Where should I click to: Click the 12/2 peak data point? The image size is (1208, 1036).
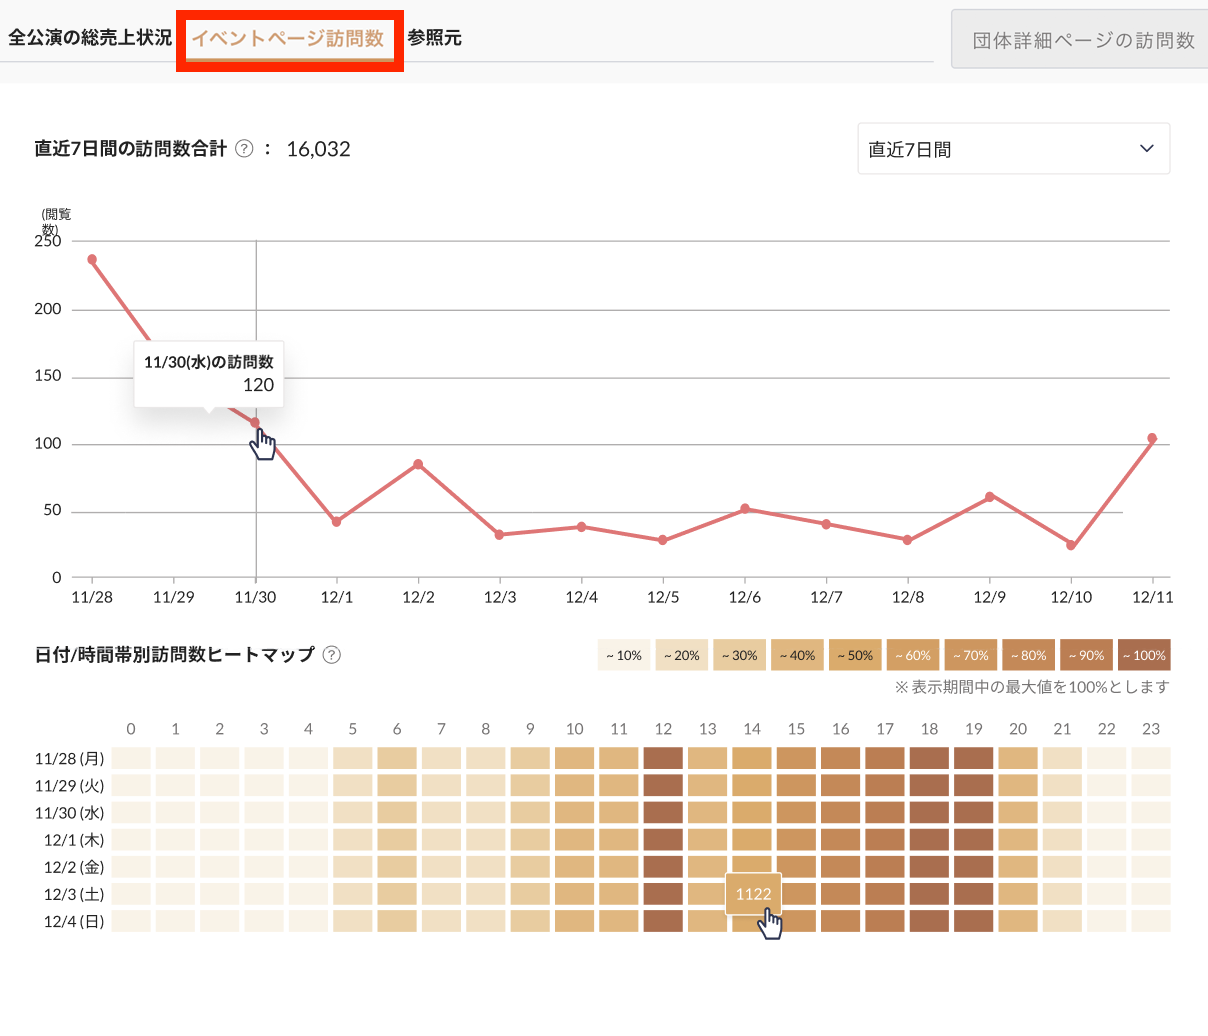tap(418, 464)
